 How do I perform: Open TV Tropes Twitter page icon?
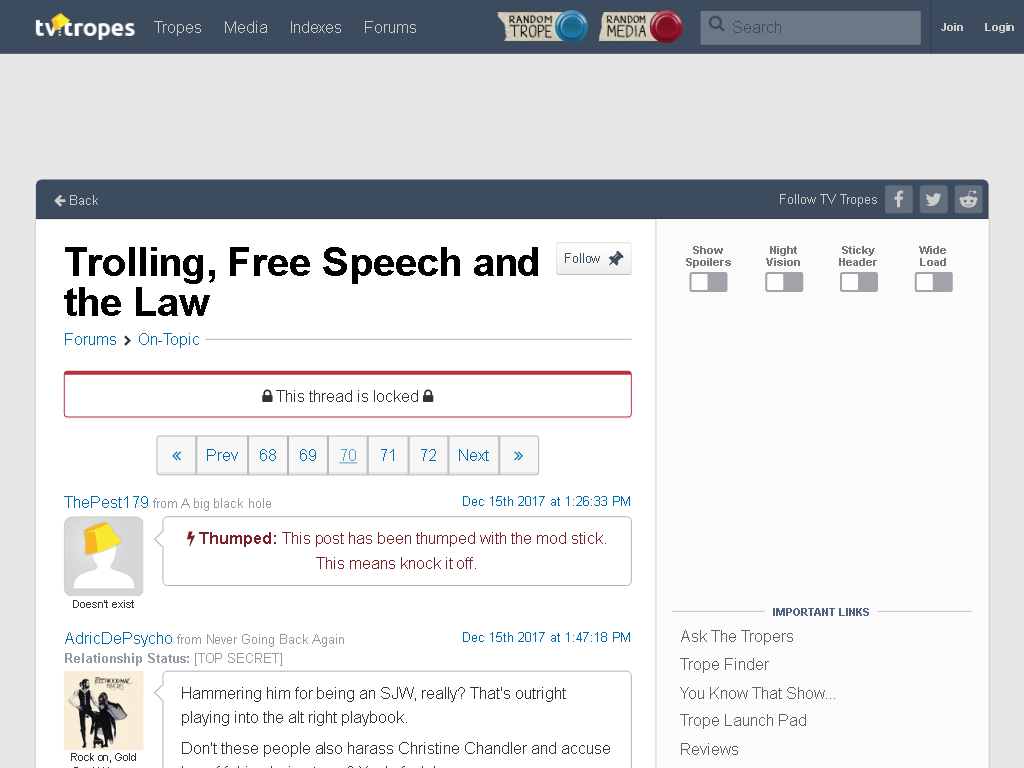tap(933, 199)
